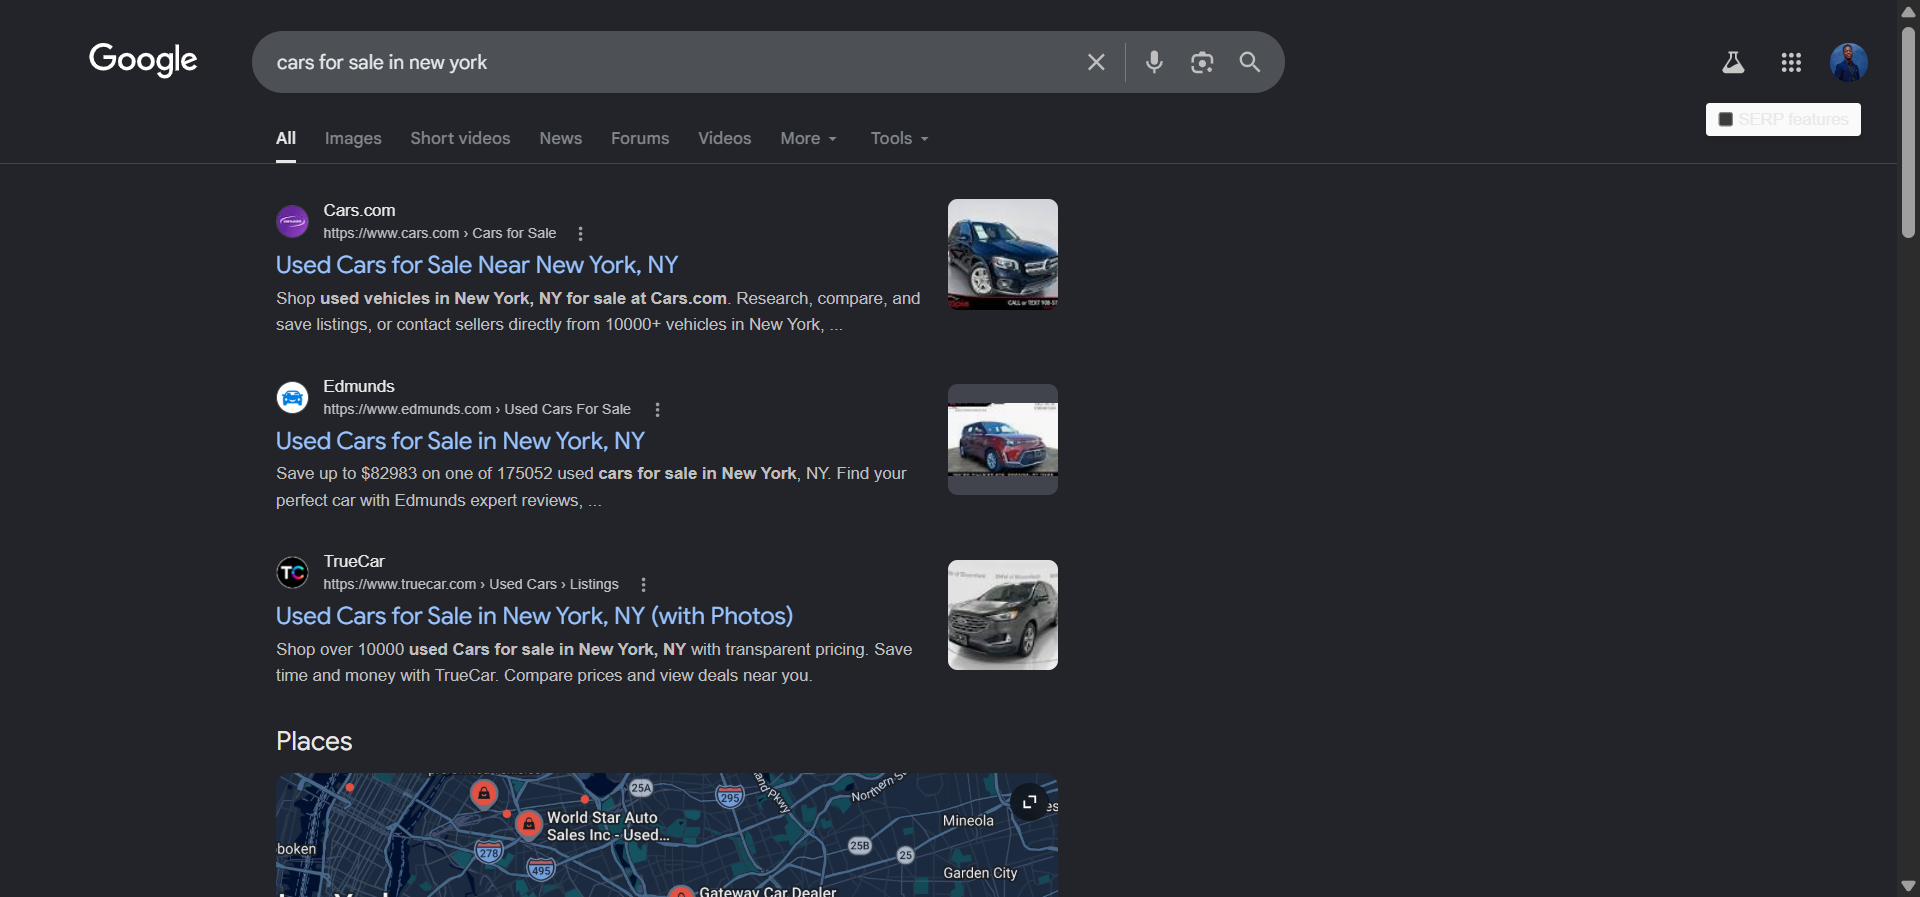Switch to the Videos tab

click(x=724, y=138)
